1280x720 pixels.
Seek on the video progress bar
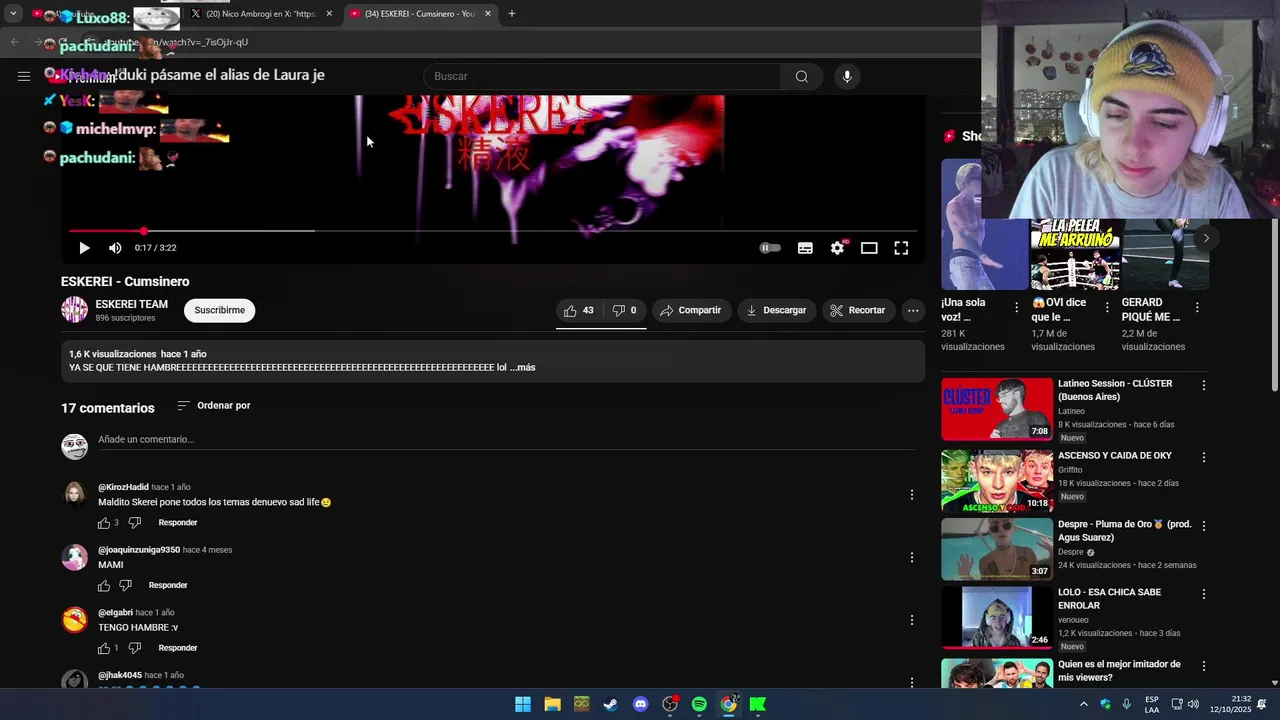pos(493,231)
